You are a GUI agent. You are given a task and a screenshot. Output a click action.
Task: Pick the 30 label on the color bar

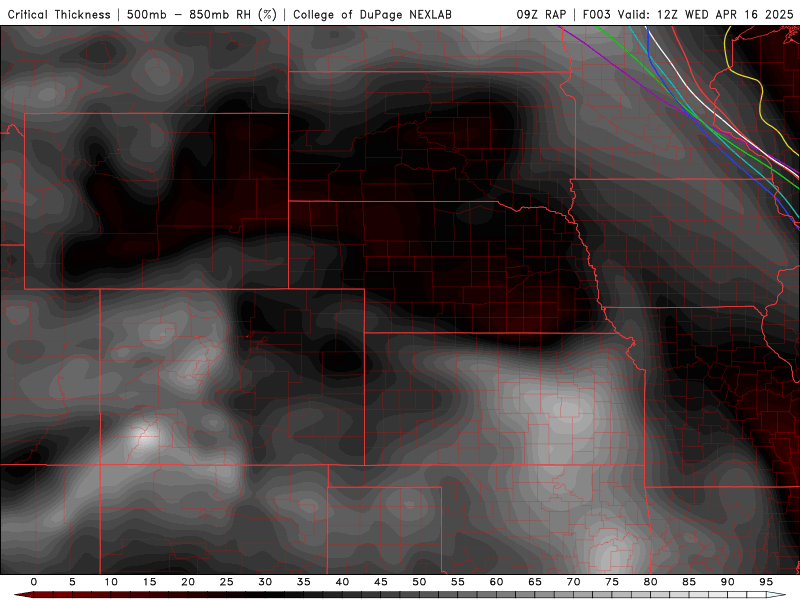click(x=265, y=582)
